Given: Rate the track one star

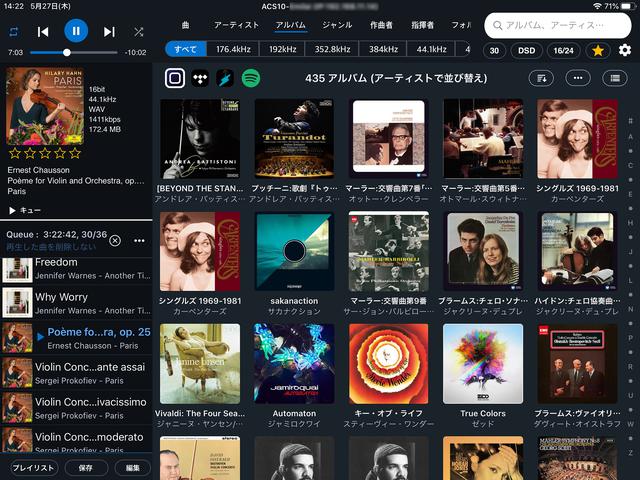Looking at the screenshot, I should [15, 153].
